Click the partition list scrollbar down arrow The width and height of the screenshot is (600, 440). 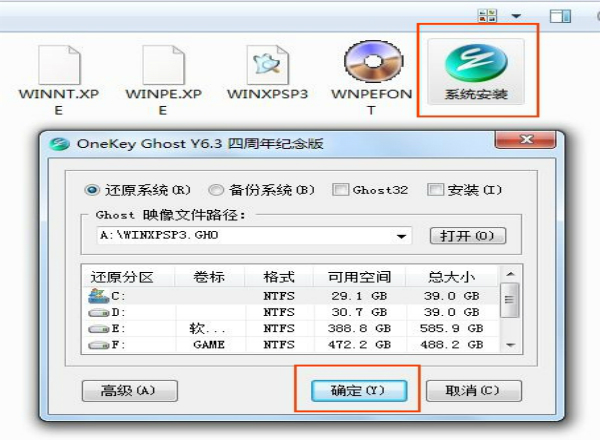(x=510, y=343)
